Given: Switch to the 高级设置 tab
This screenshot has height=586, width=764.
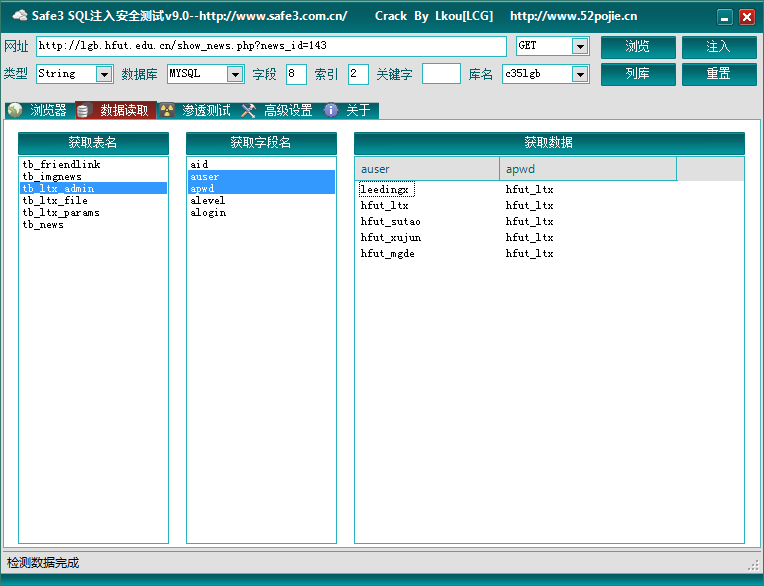Looking at the screenshot, I should (280, 111).
